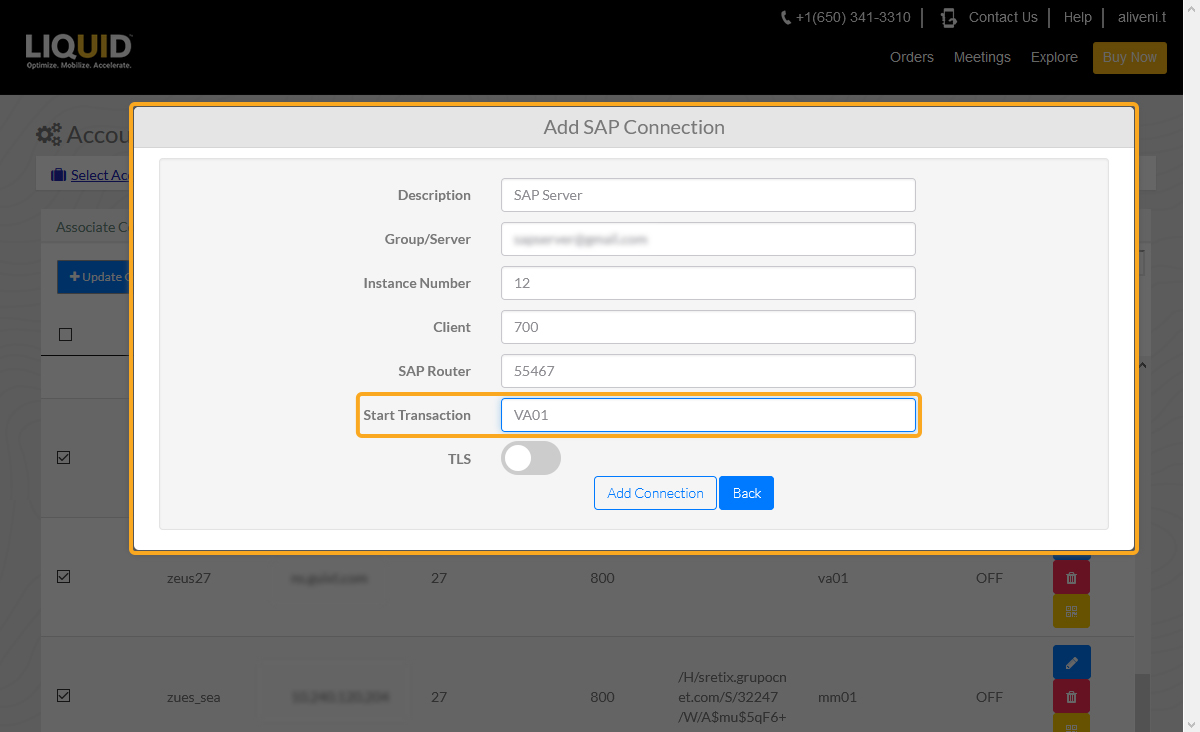Click the Contact Us device icon
Image resolution: width=1200 pixels, height=732 pixels.
949,18
